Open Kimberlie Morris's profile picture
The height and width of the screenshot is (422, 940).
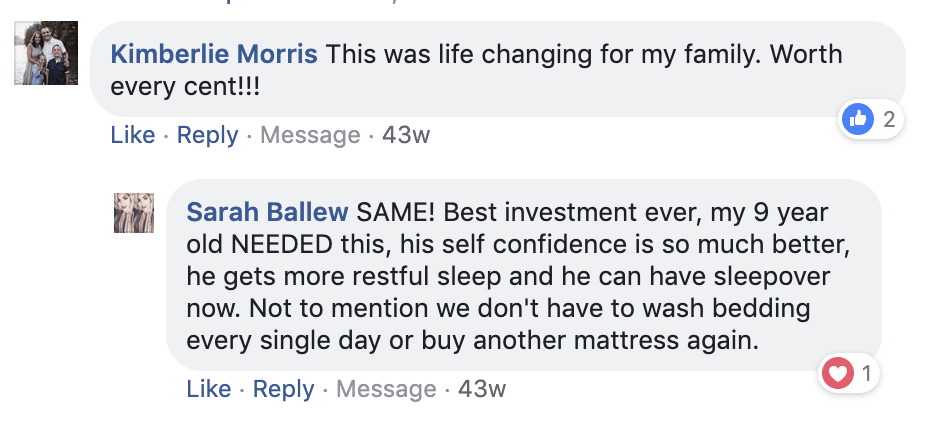pos(39,57)
